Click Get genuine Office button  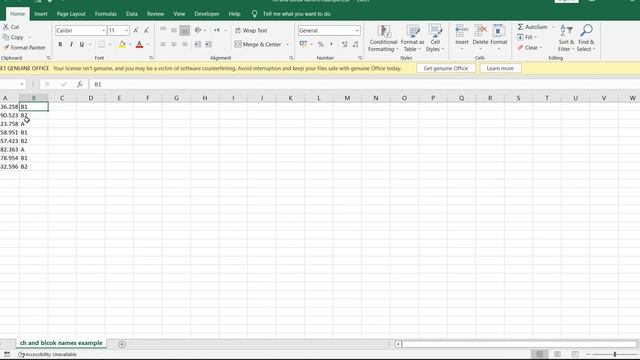(x=446, y=68)
